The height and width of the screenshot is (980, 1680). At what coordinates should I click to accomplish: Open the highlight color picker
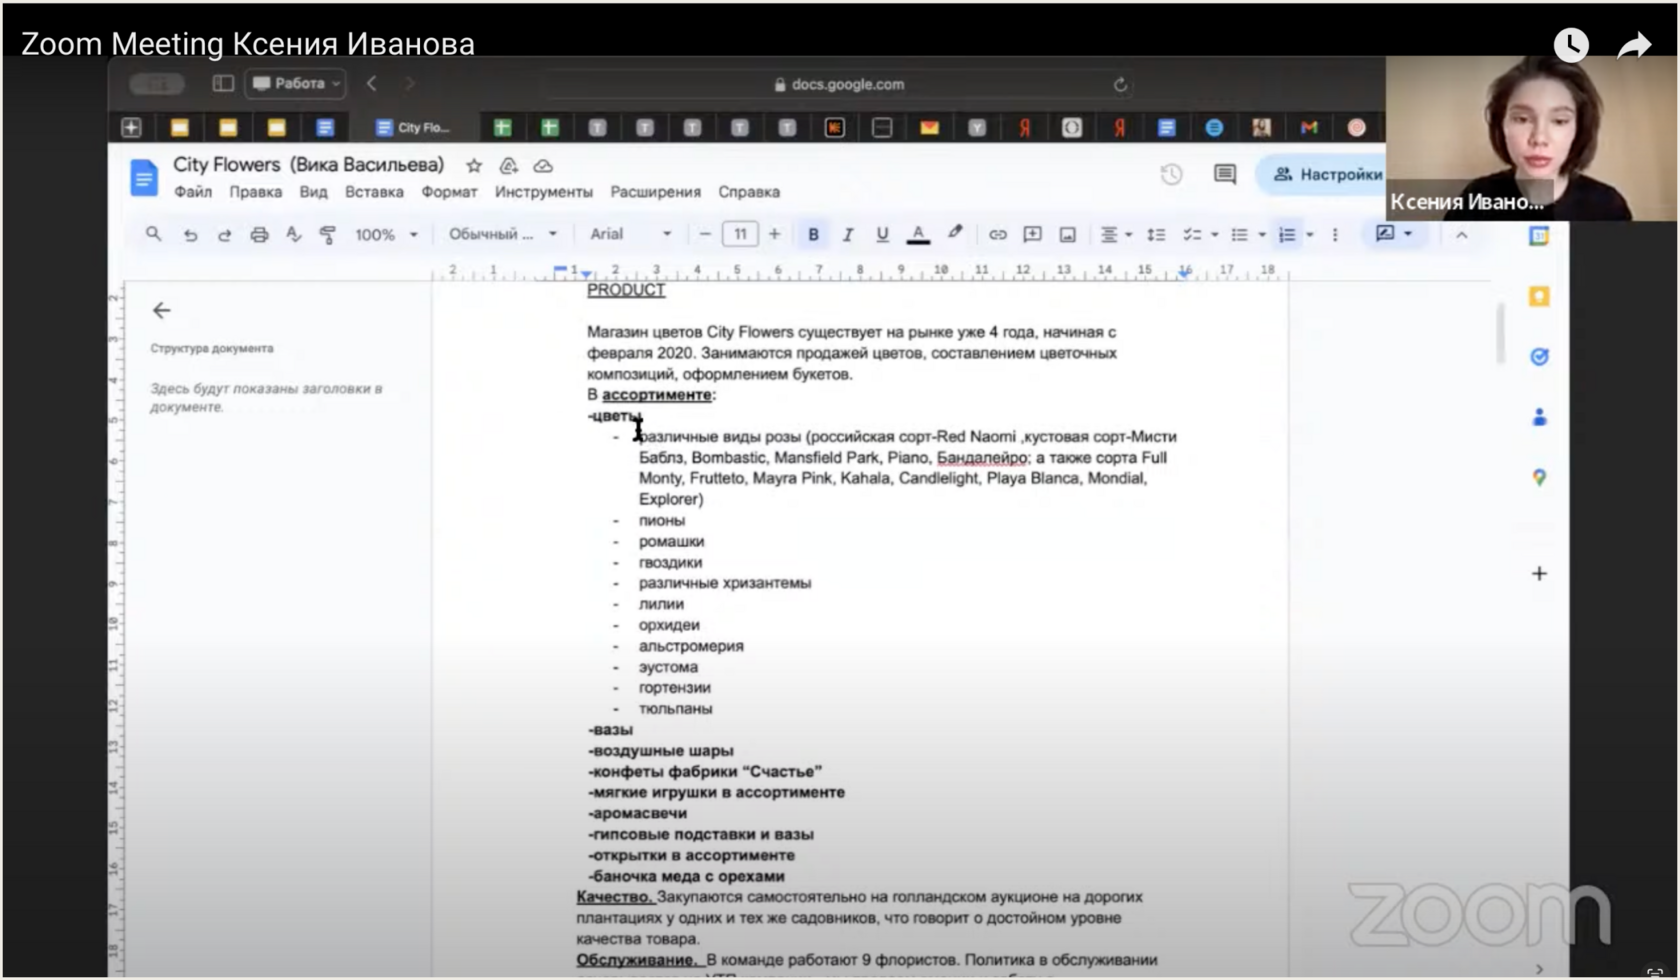(x=954, y=234)
